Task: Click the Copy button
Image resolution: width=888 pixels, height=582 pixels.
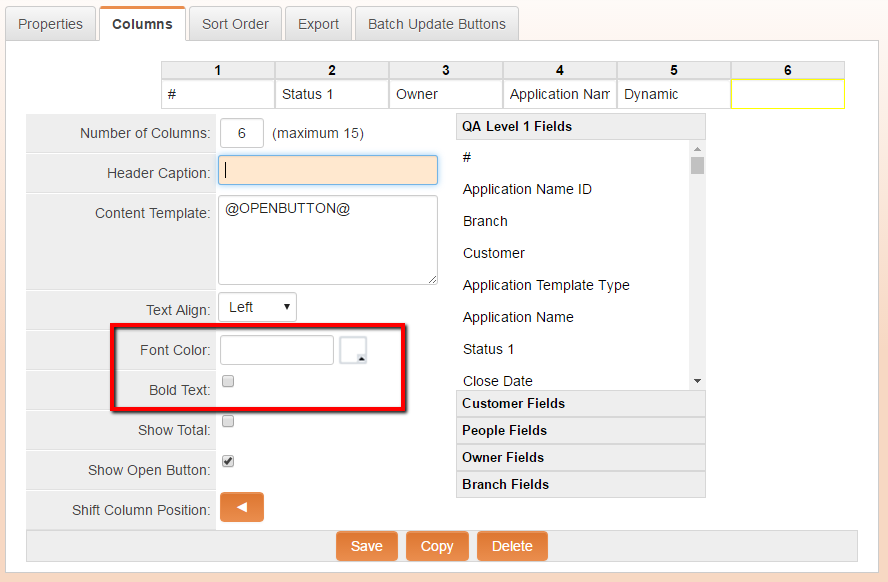Action: [x=437, y=546]
